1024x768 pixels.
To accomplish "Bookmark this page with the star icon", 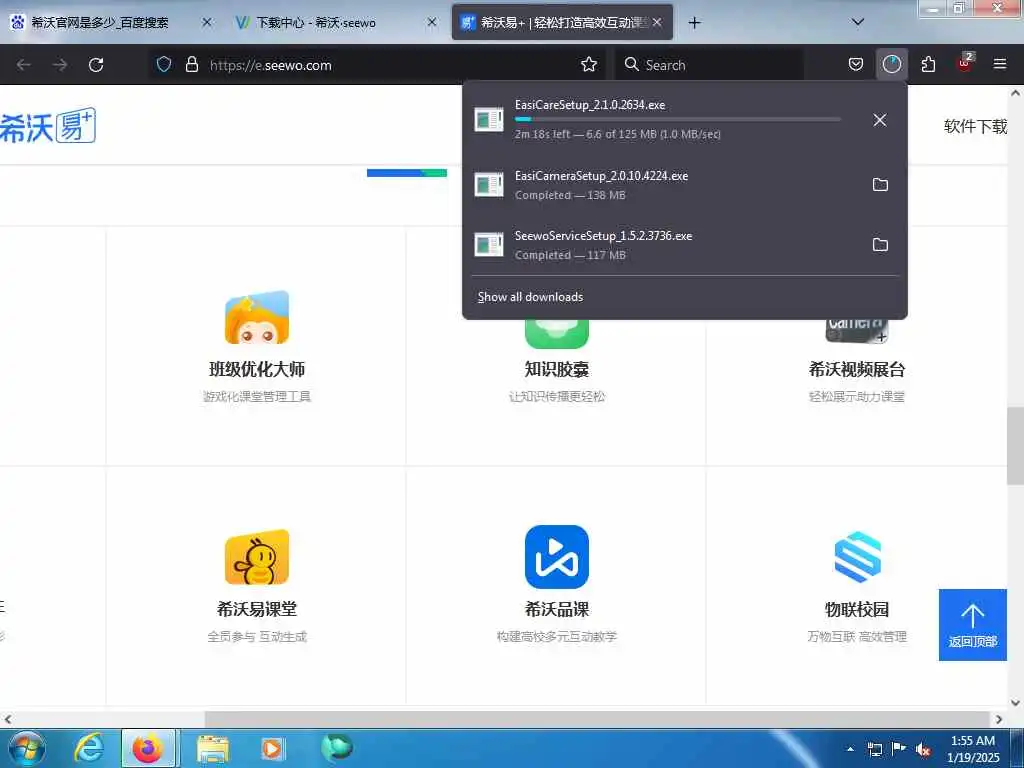I will point(589,64).
